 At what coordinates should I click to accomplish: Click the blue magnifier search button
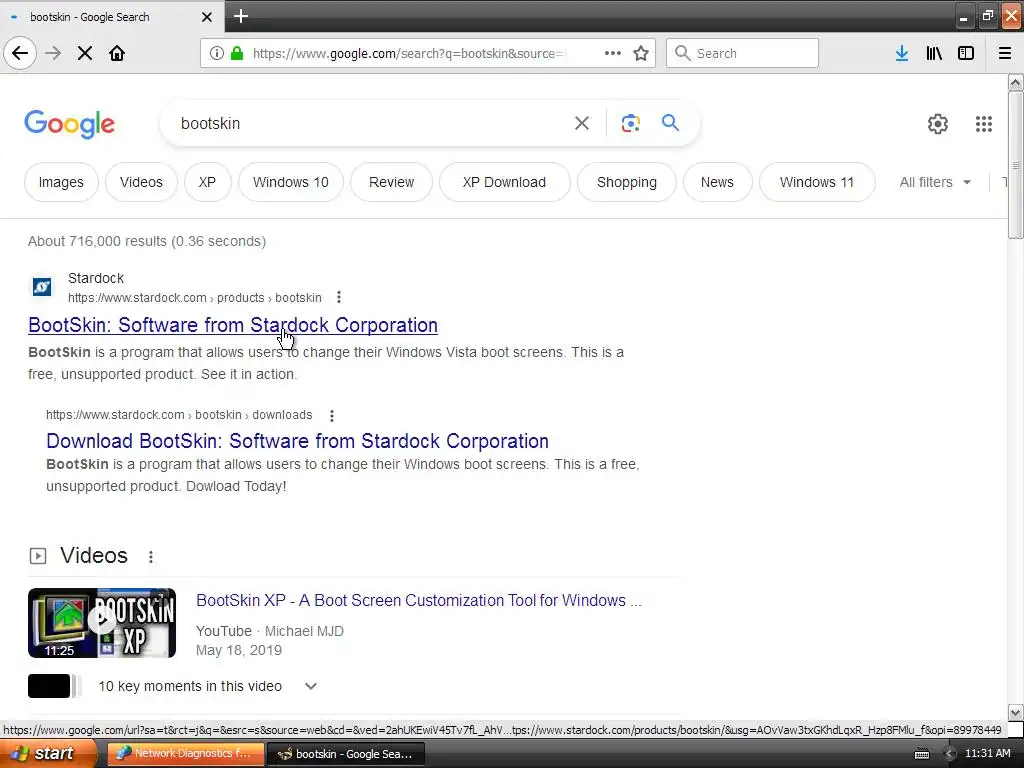670,122
